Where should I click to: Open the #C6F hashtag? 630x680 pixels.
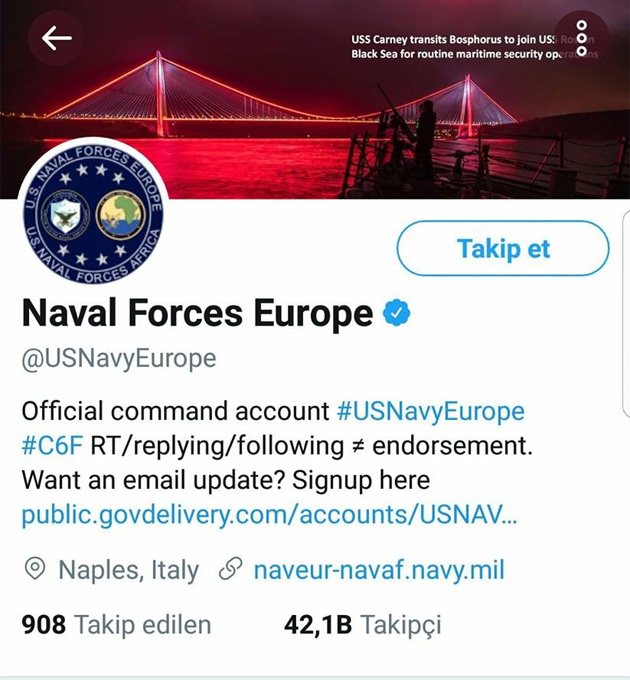point(52,445)
